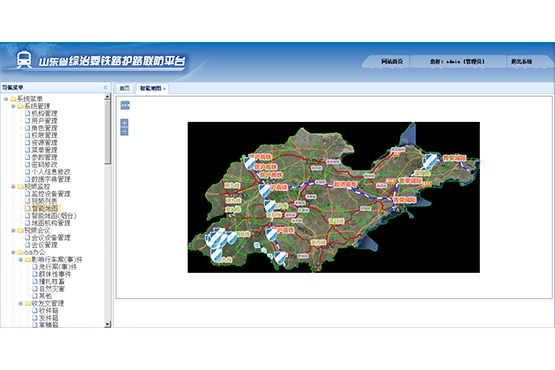
Task: Open 监控设备管理 tree item
Action: pos(51,194)
